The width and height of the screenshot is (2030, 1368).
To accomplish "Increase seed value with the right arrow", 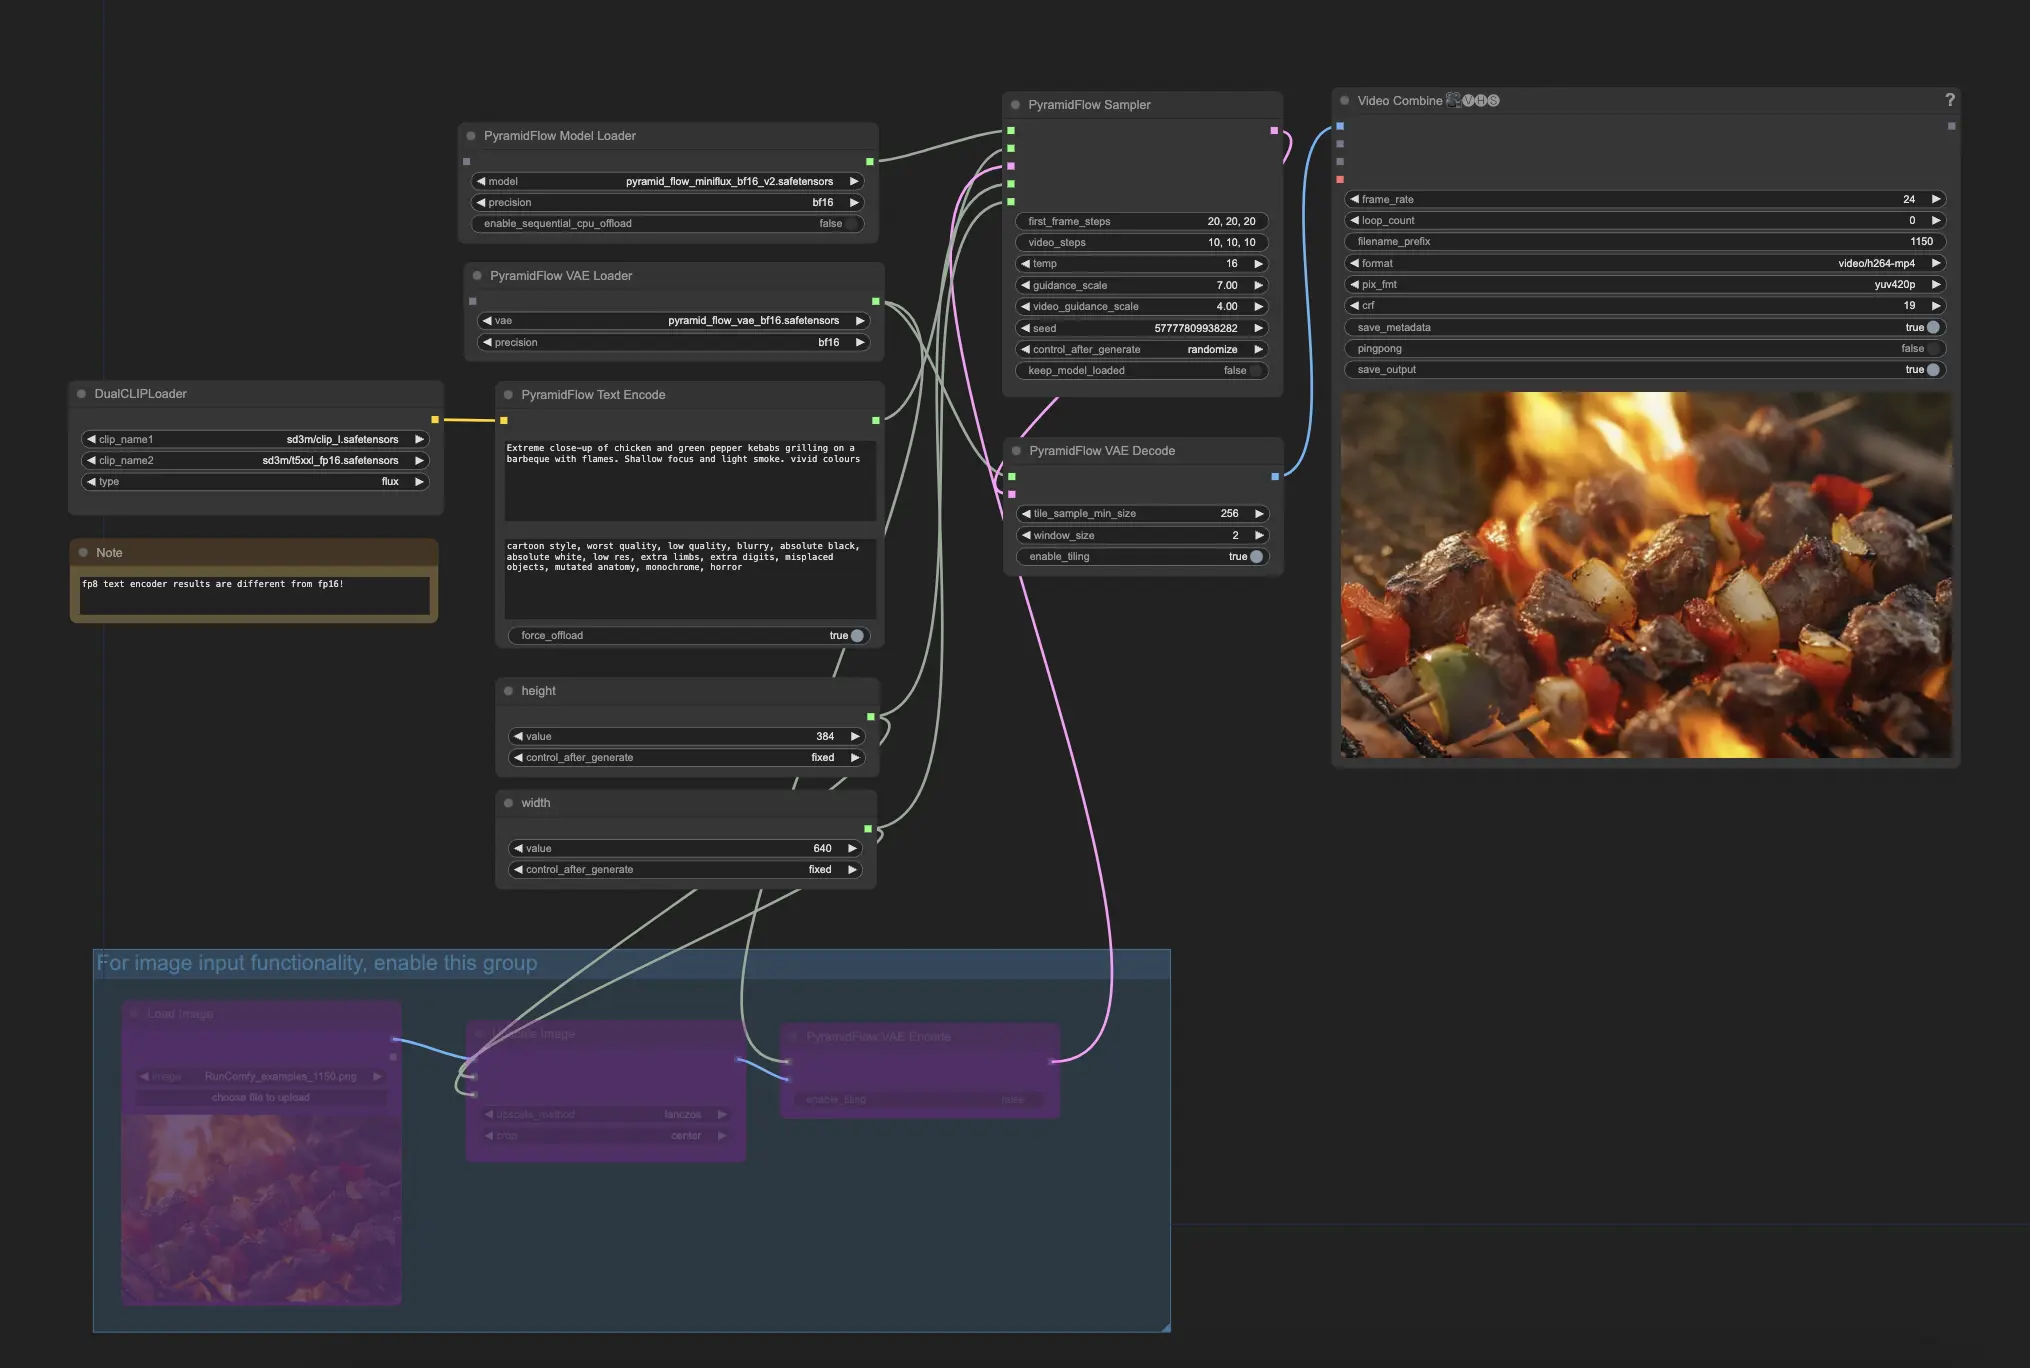I will [x=1258, y=329].
